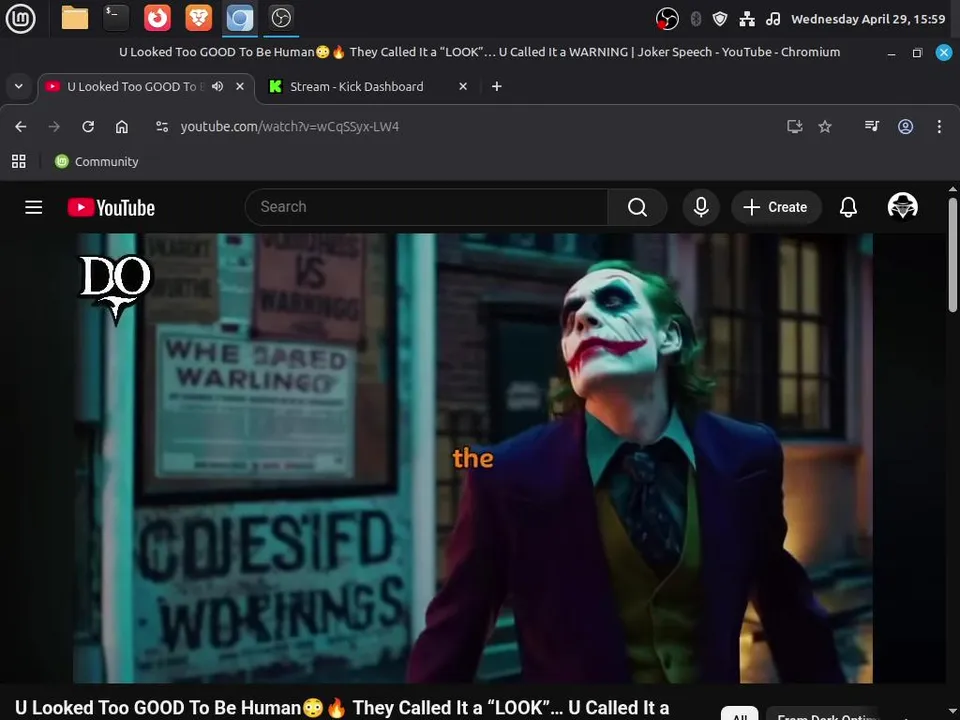Image resolution: width=960 pixels, height=720 pixels.
Task: Go to YouTube home via logo
Action: [x=111, y=208]
